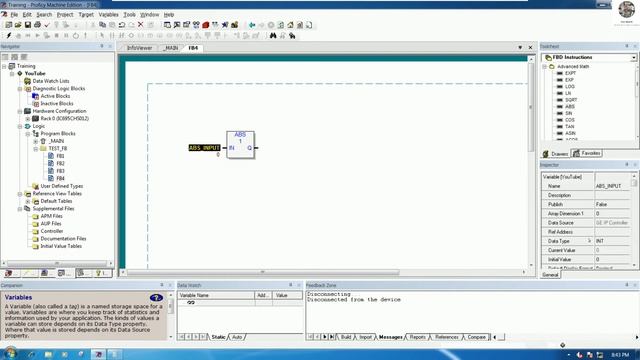Pick the COS instruction in Toolchest
Viewport: 640px width, 360px height.
(x=570, y=120)
